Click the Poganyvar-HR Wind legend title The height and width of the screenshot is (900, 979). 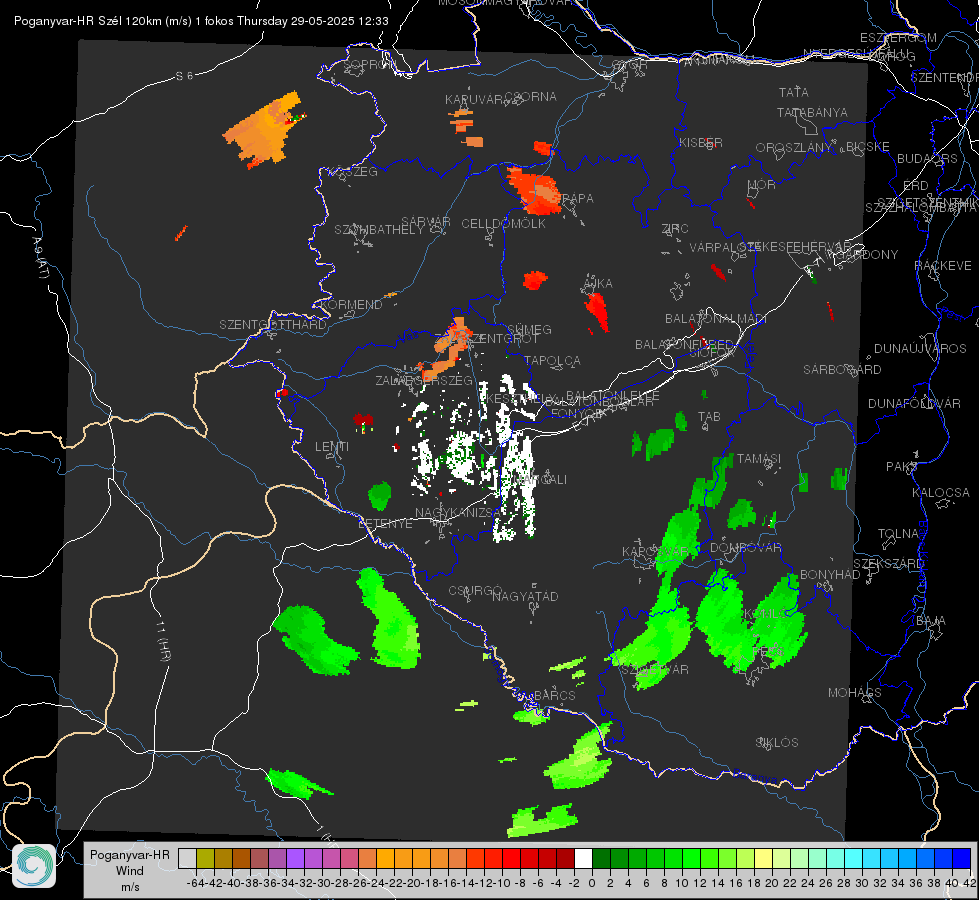[x=130, y=870]
